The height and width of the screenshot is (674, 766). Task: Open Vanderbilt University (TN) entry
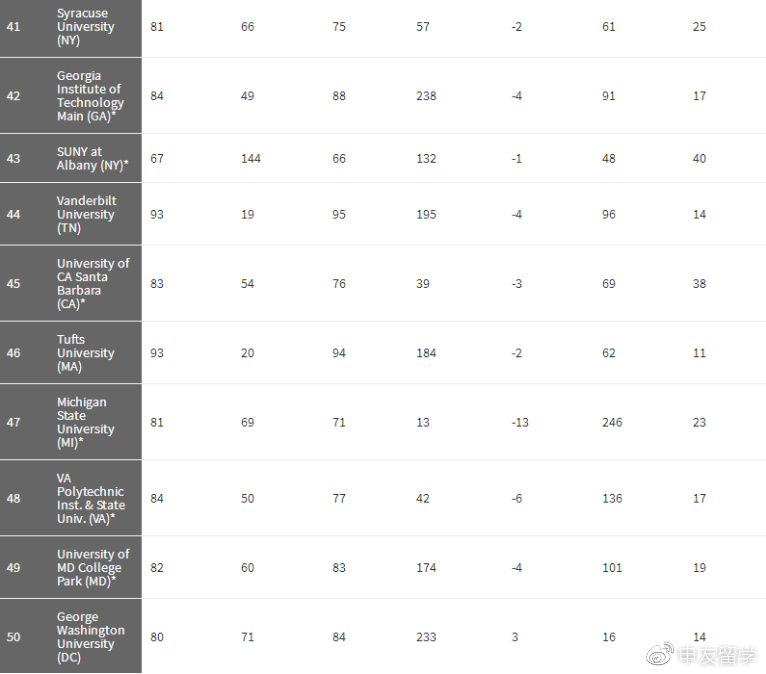click(86, 214)
